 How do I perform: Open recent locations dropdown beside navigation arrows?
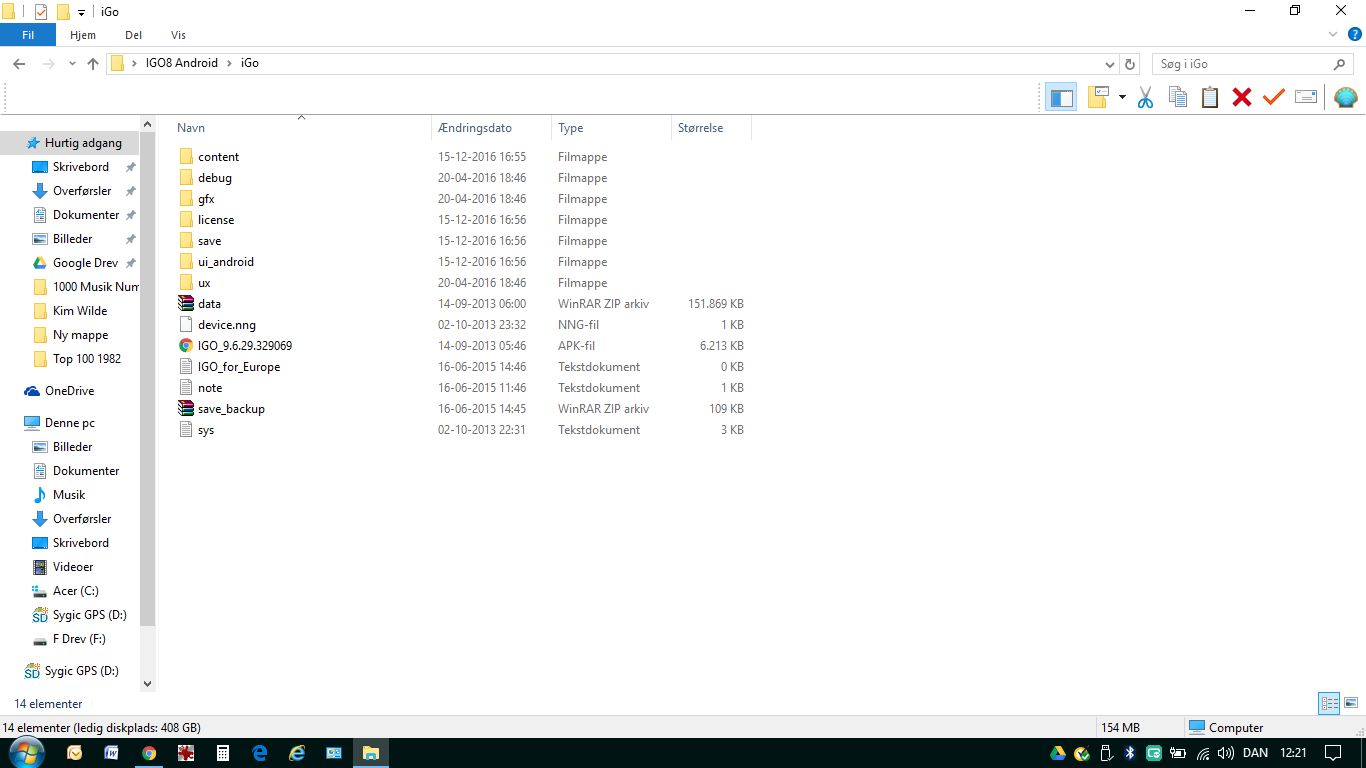coord(72,63)
